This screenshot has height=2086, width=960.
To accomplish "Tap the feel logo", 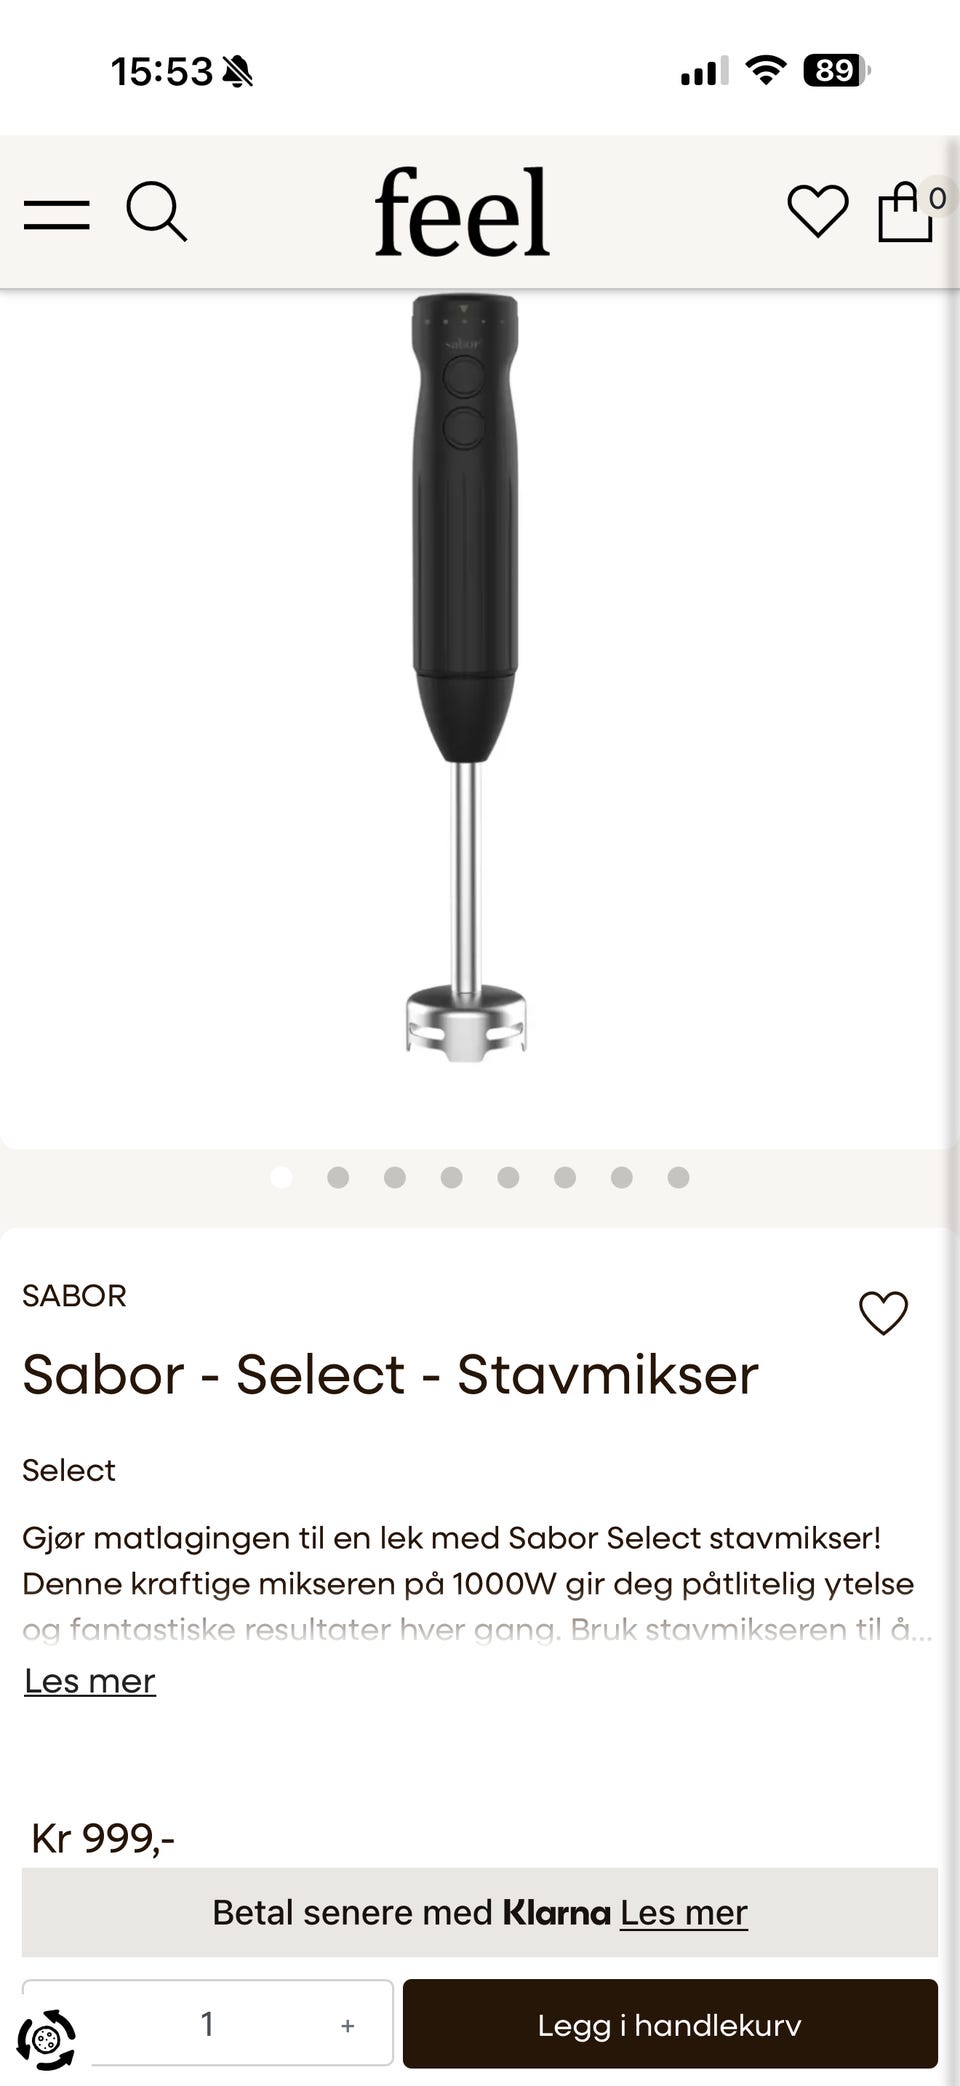I will click(x=462, y=212).
